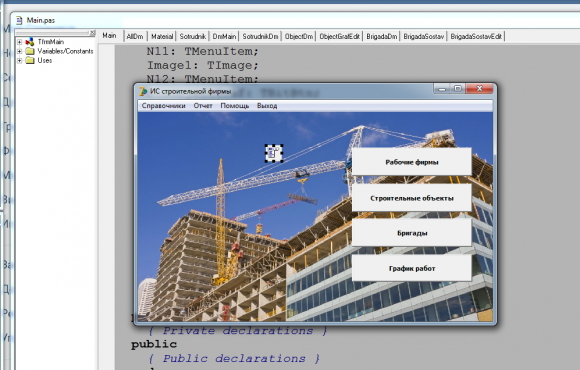Expand the TfrmMain tree node
580x370 pixels.
pyautogui.click(x=20, y=42)
